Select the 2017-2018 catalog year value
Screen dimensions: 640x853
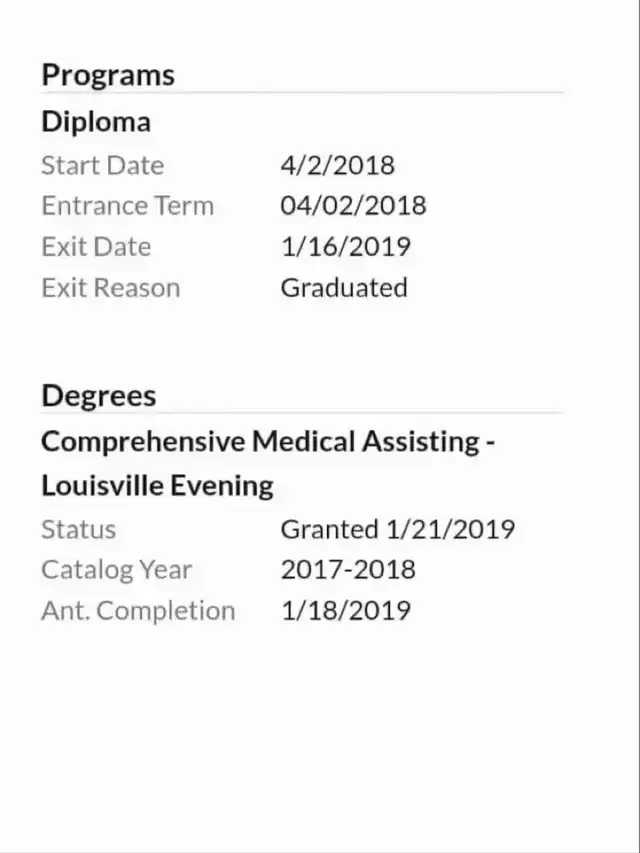pos(347,570)
